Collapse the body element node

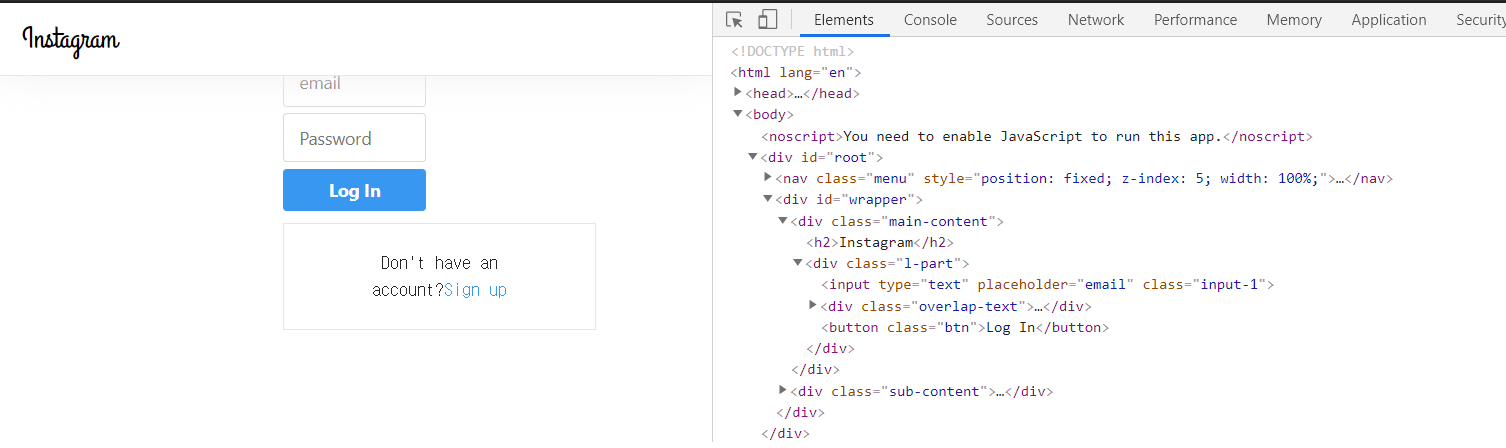tap(738, 114)
